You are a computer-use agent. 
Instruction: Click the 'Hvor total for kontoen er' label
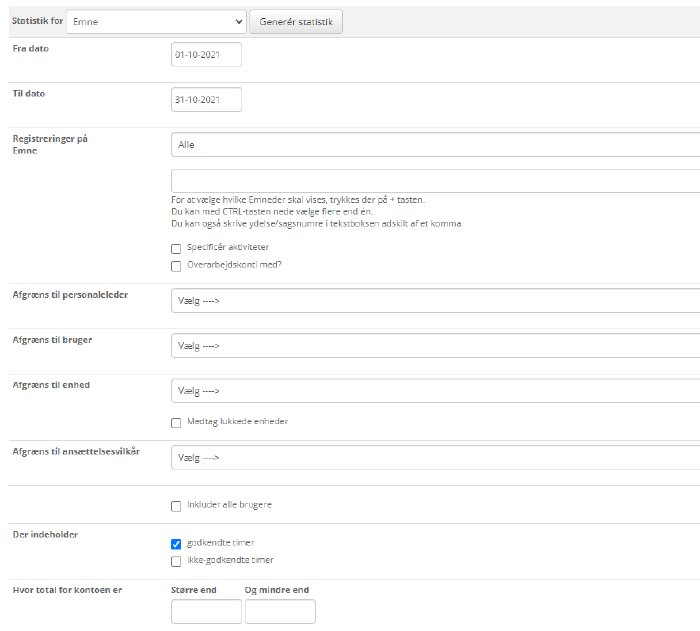coord(66,590)
